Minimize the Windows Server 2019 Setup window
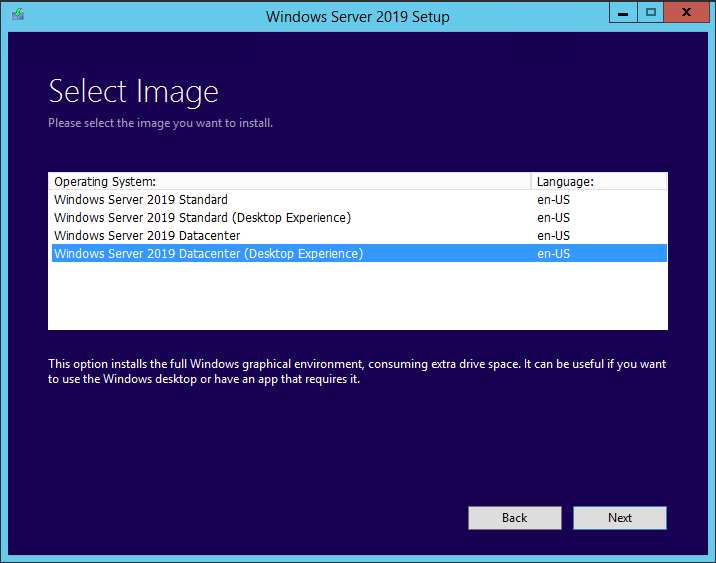716x563 pixels. pos(621,13)
